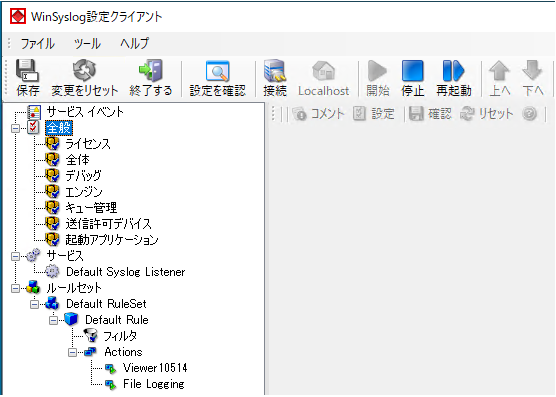Select the フィルタ tree item
Screen dimensions: 556x397
[x=120, y=336]
